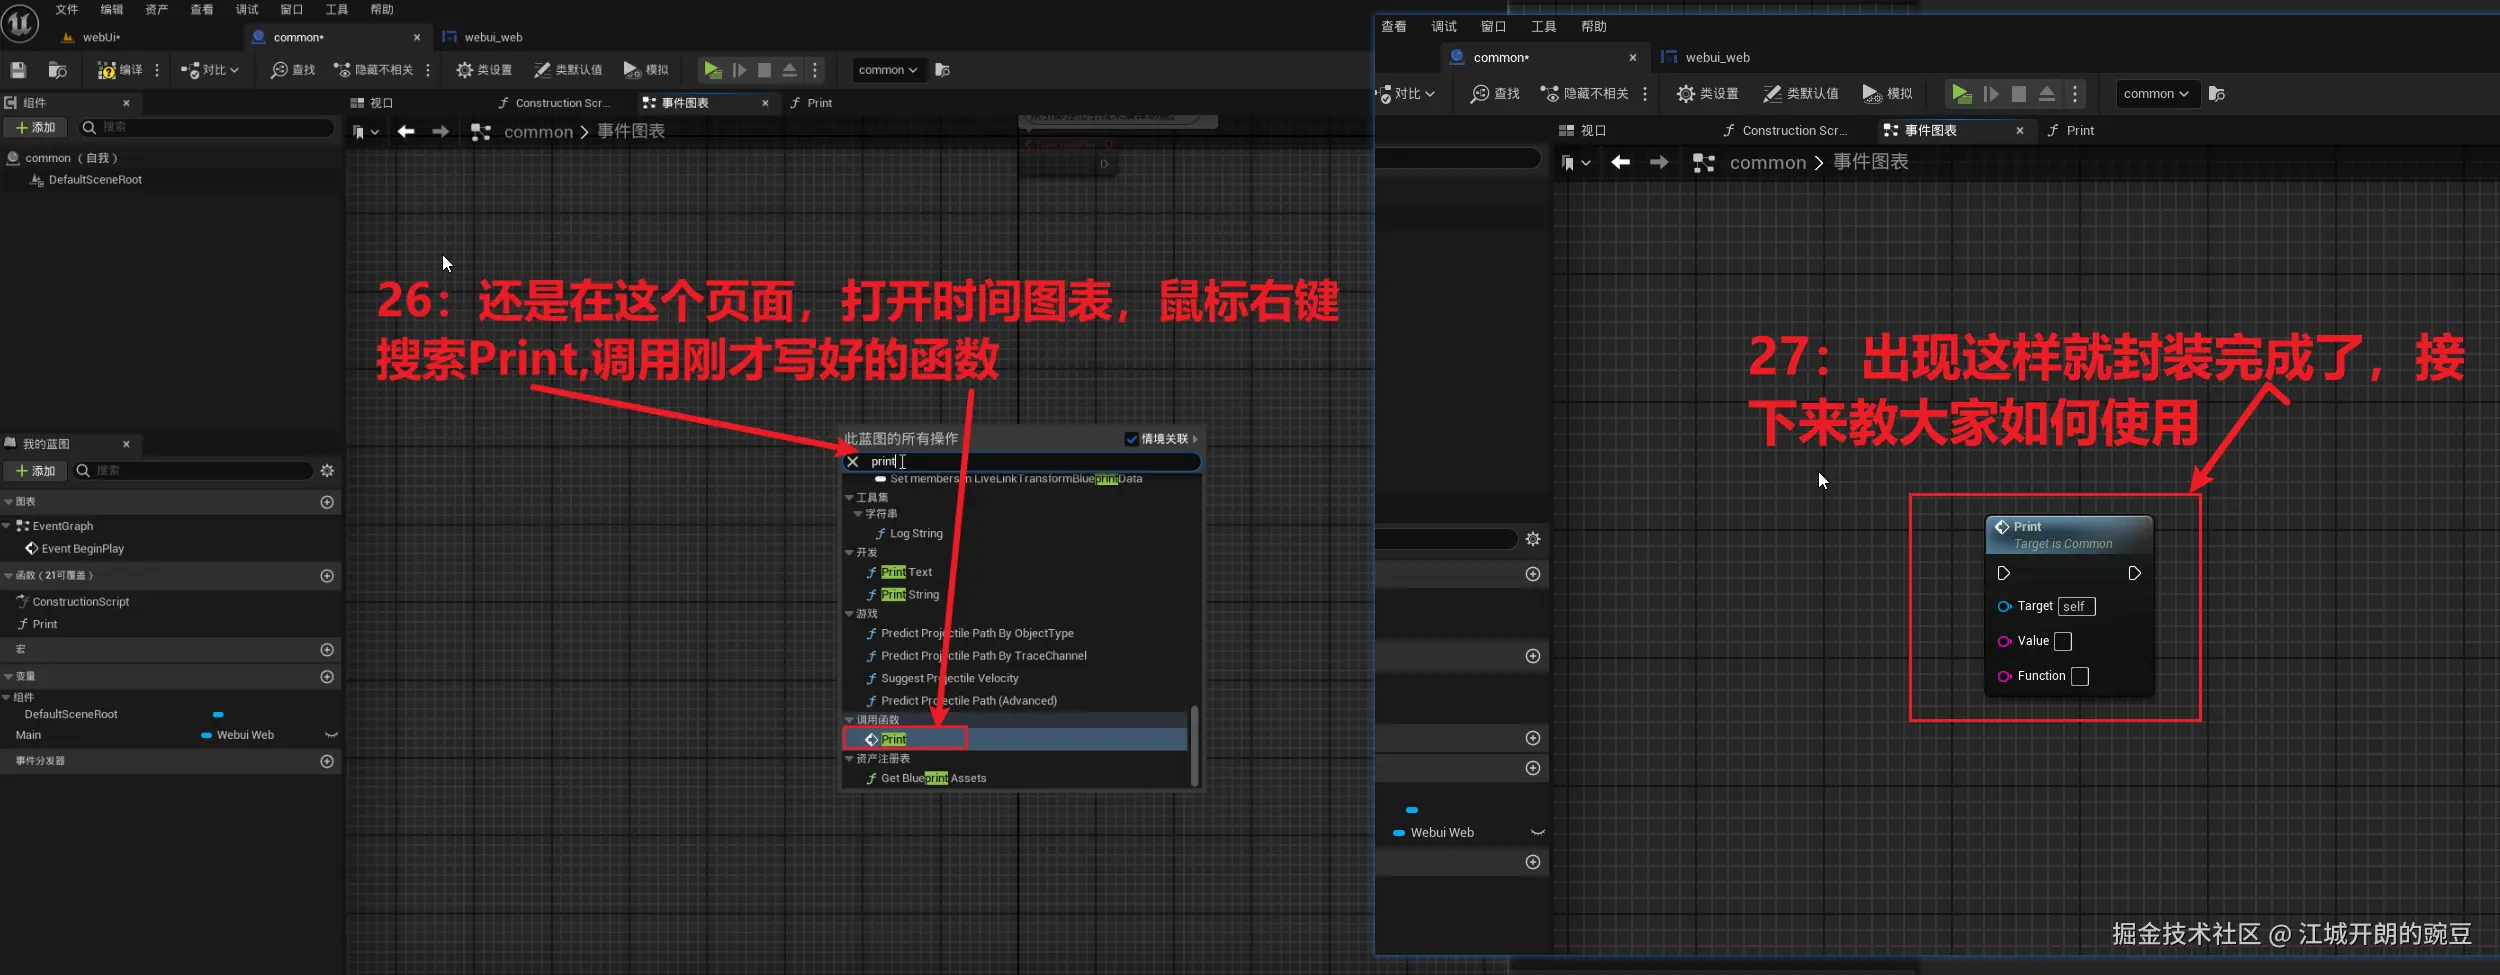Open 调试 menu in the right window
Image resolution: width=2500 pixels, height=975 pixels.
coord(1444,27)
